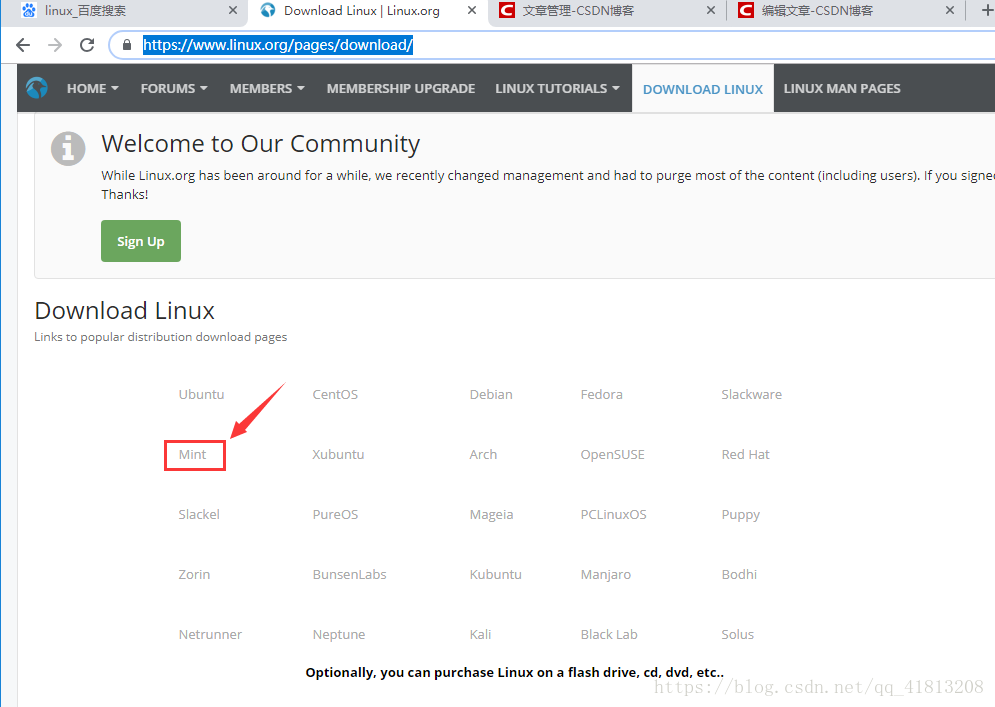Screen dimensions: 995x707
Task: Open MEMBERSHIP UPGRADE page
Action: (401, 88)
